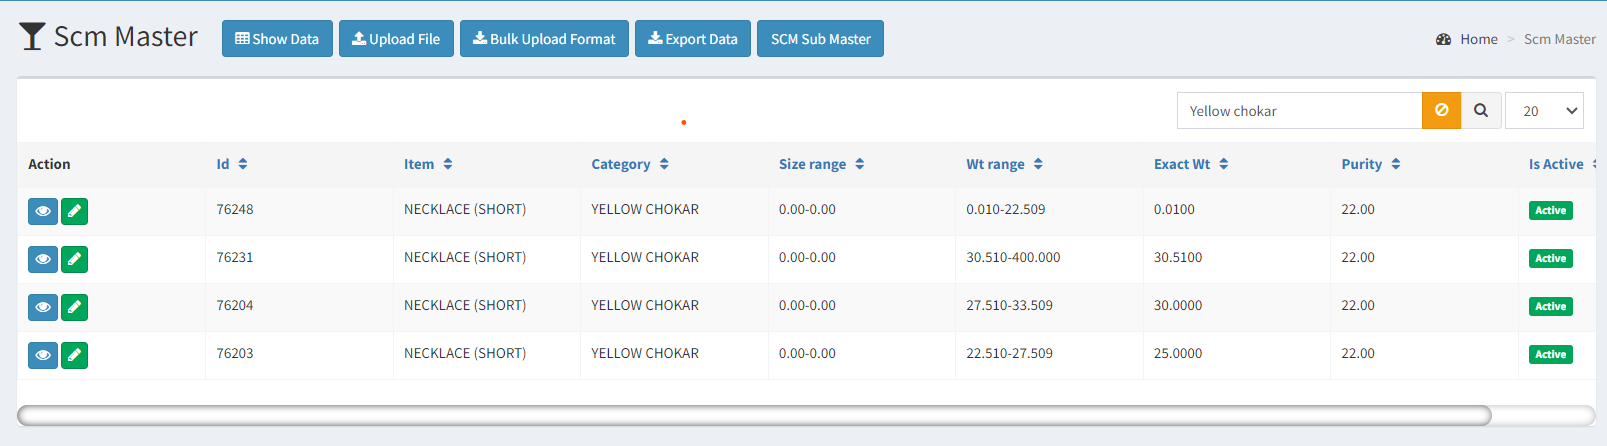The image size is (1607, 446).
Task: Sort by the Wt range column header
Action: tap(1004, 164)
